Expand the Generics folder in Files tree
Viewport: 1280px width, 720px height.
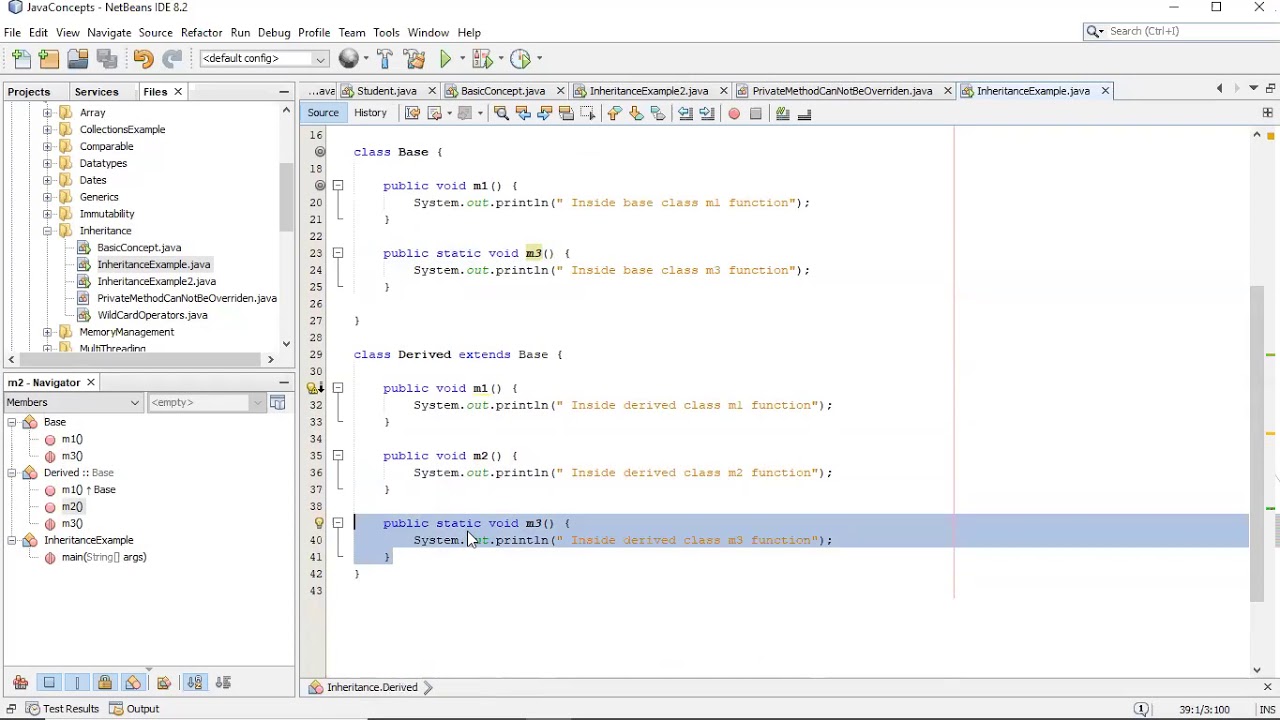(47, 197)
